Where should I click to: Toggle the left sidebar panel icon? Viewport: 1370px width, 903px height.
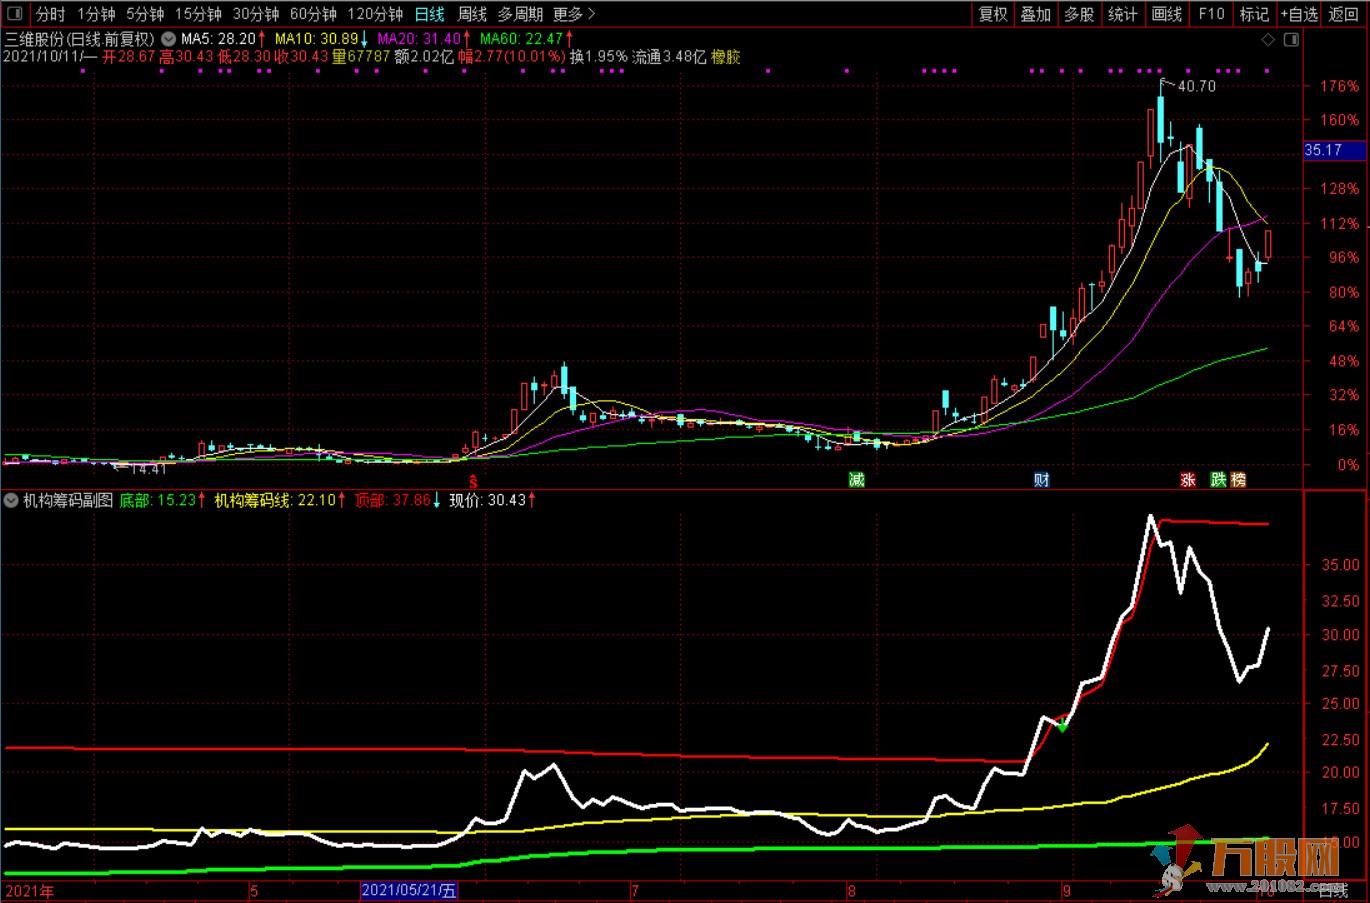(x=15, y=14)
